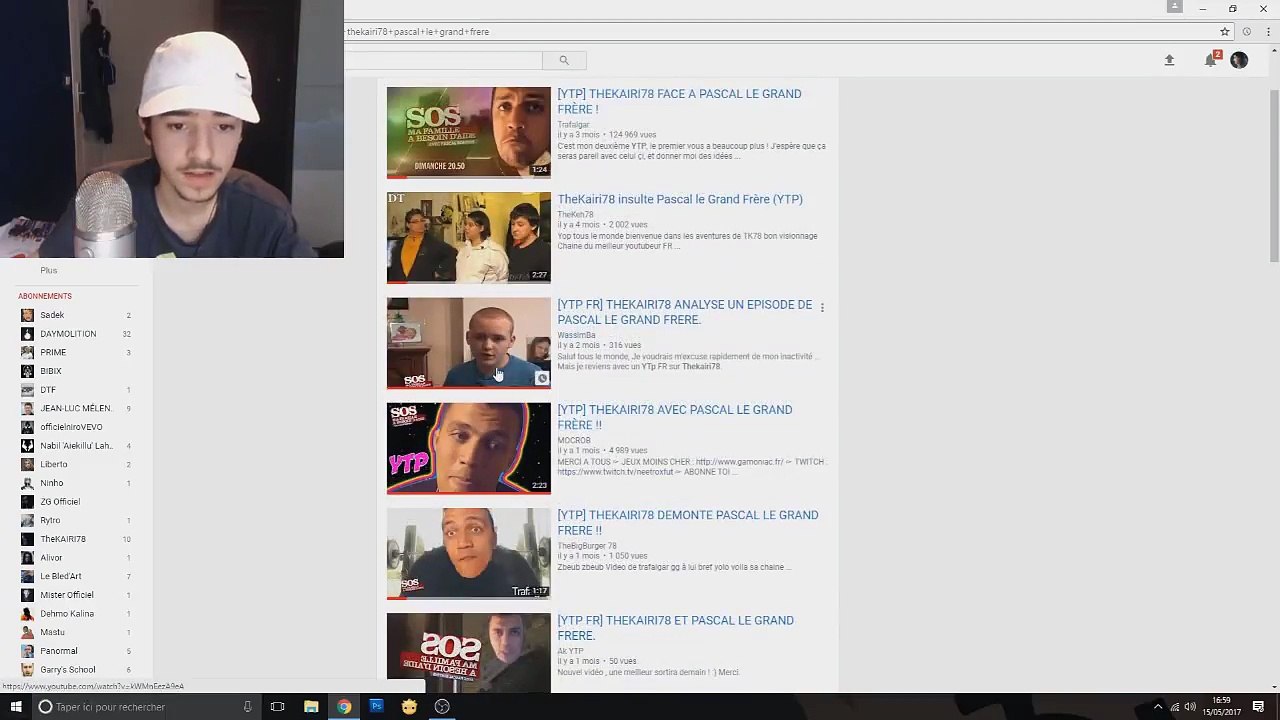
Task: Click the Mastu channel avatar icon
Action: tap(28, 632)
